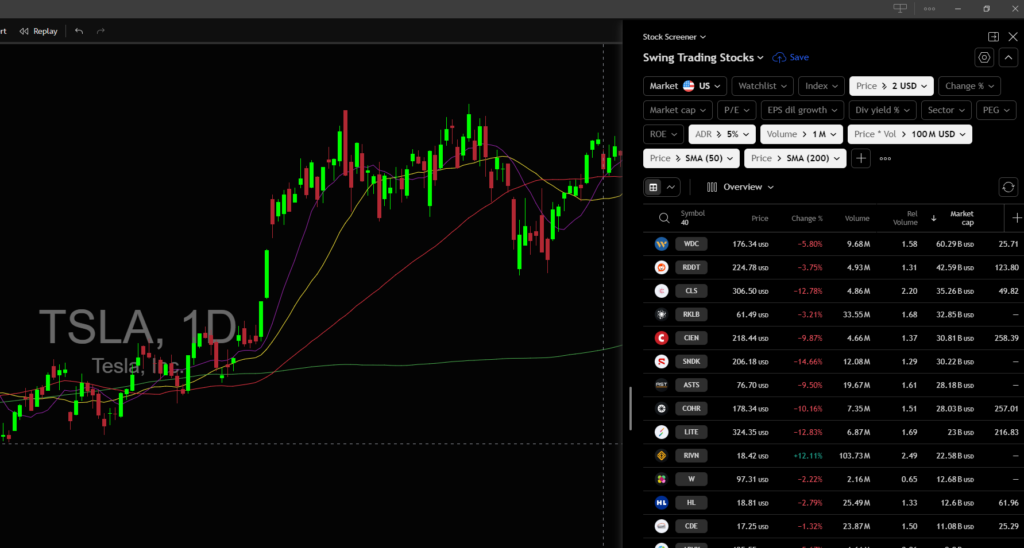Sort by the Price column header
The image size is (1024, 548).
(x=759, y=219)
